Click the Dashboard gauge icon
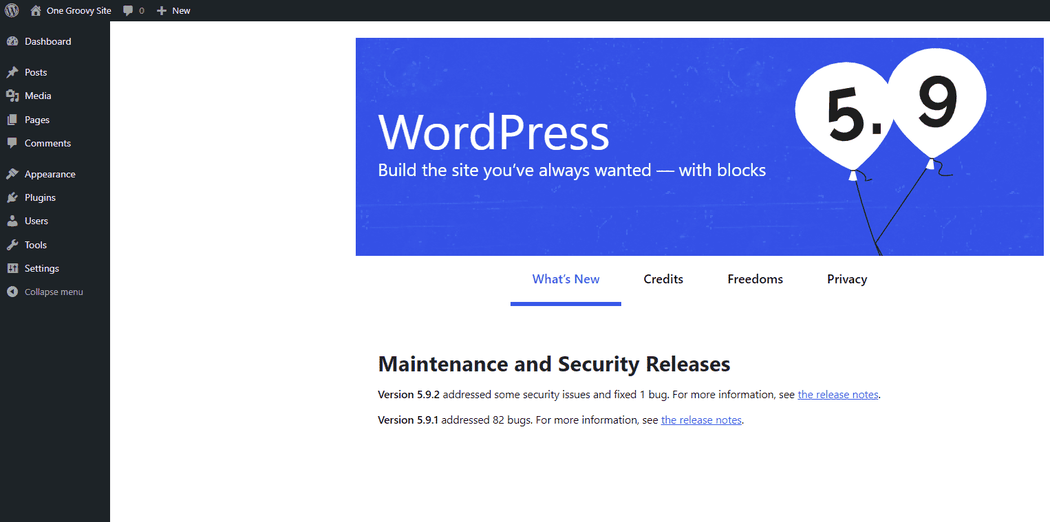 (12, 41)
